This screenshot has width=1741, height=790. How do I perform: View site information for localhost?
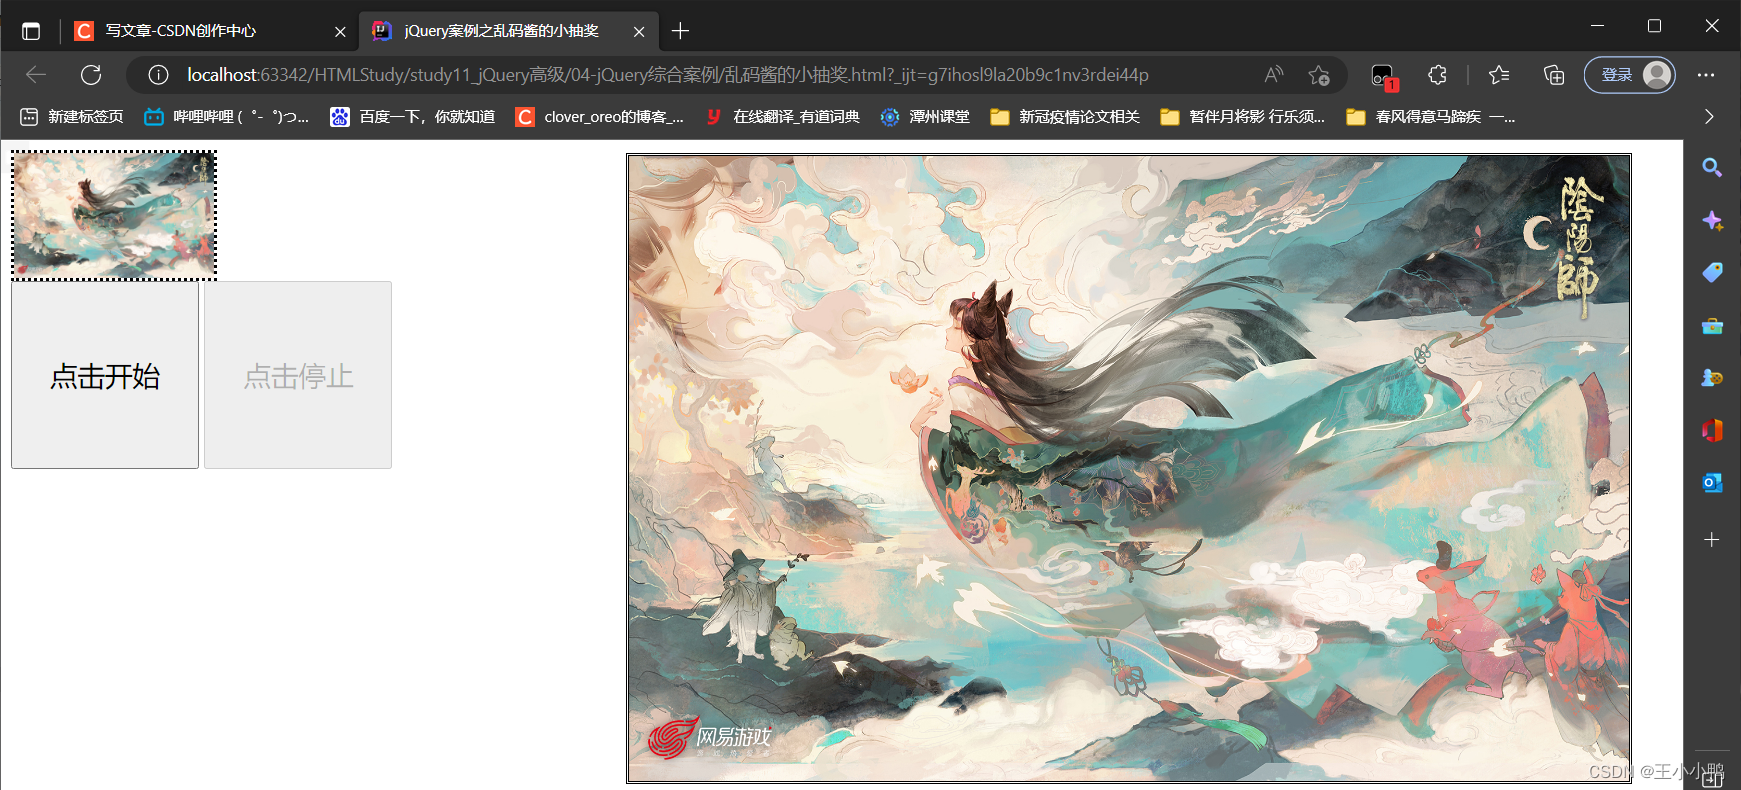click(x=158, y=75)
